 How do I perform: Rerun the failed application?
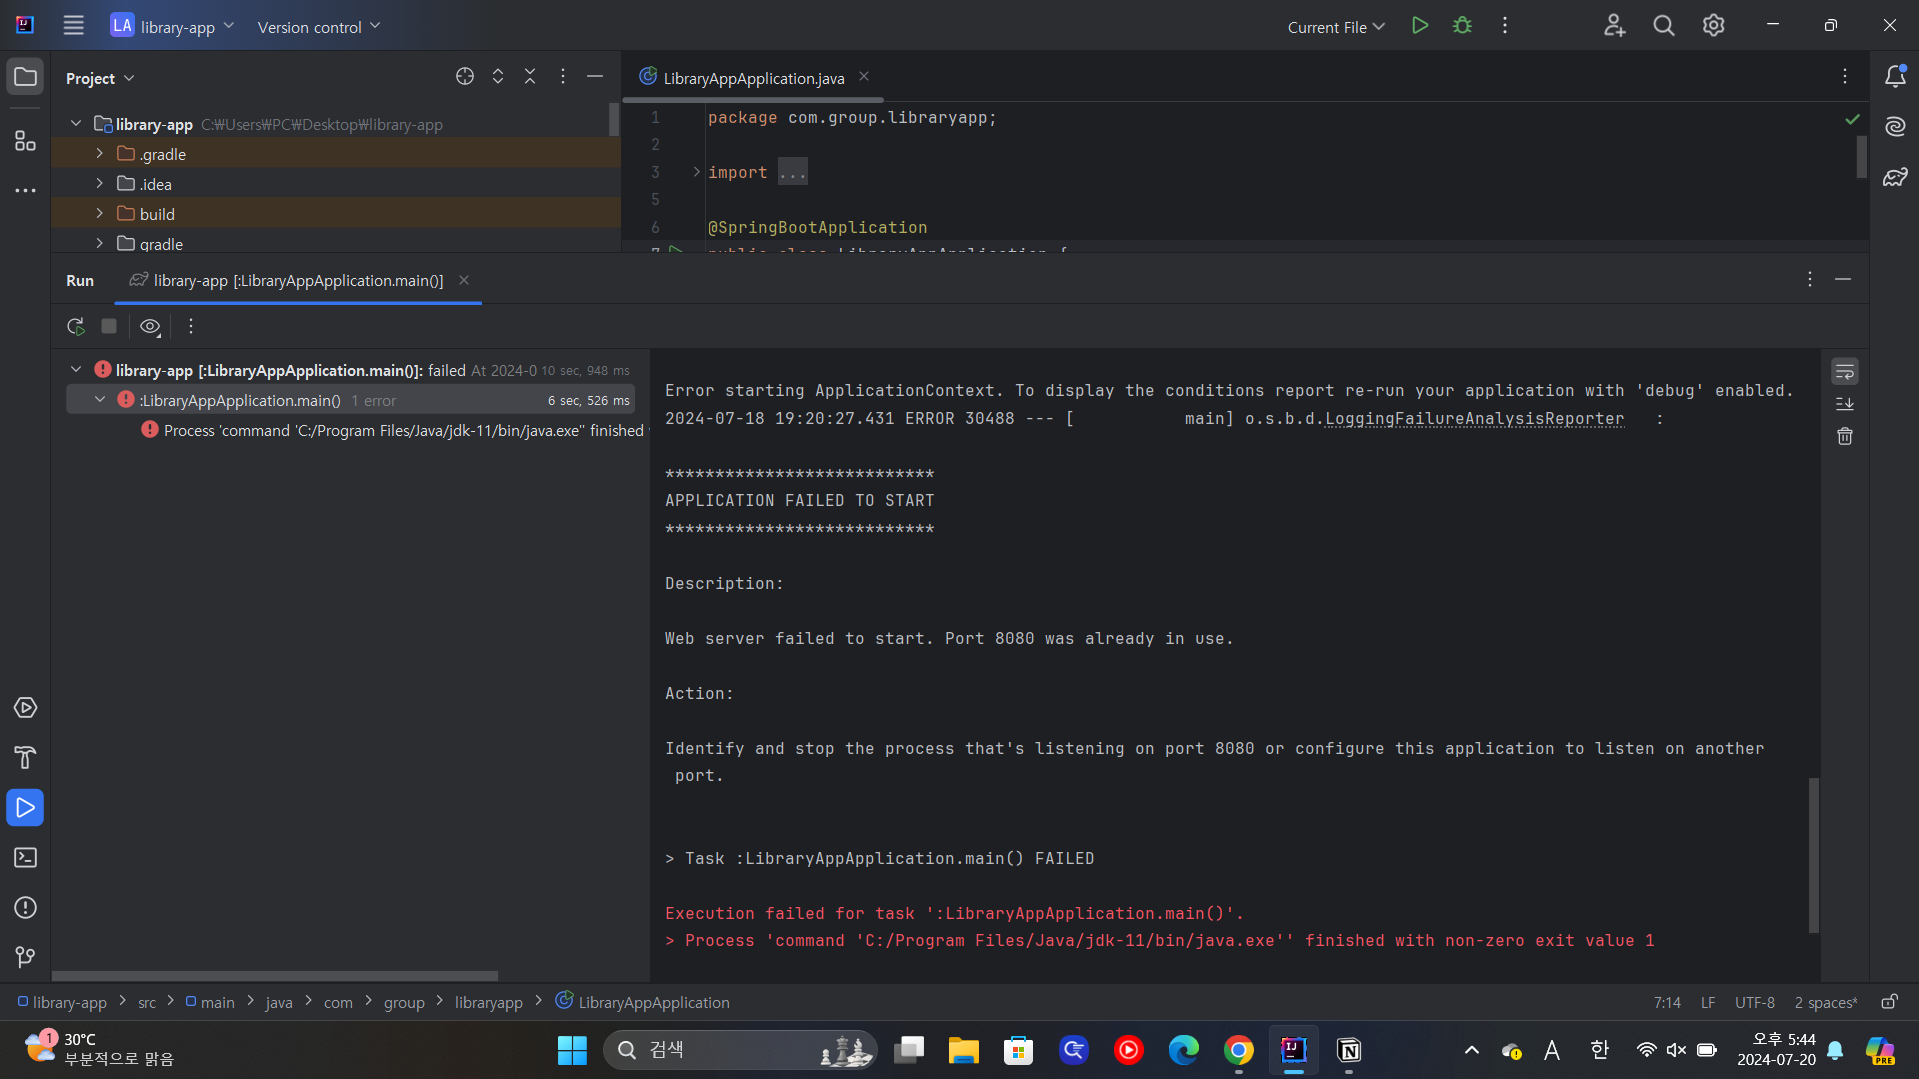76,326
